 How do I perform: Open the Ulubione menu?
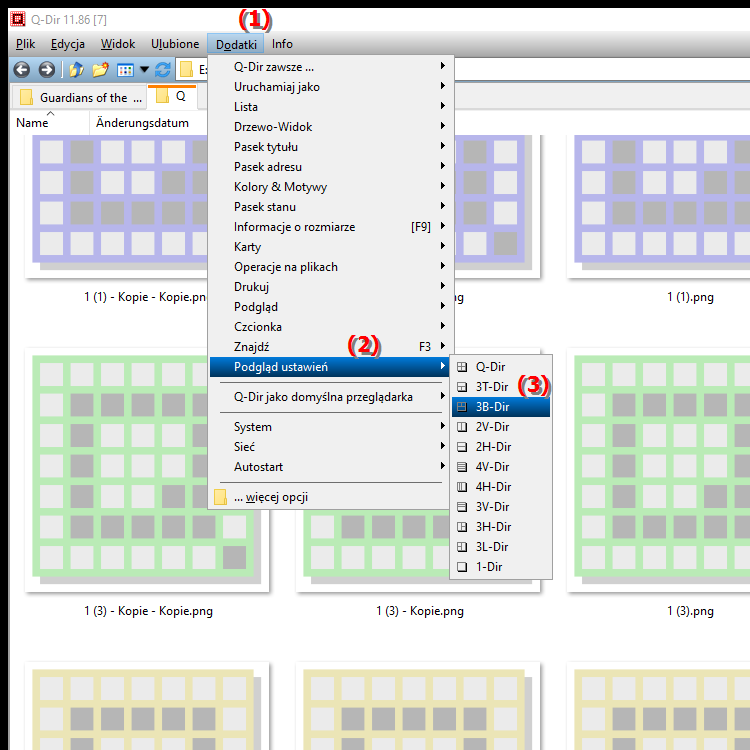coord(175,44)
